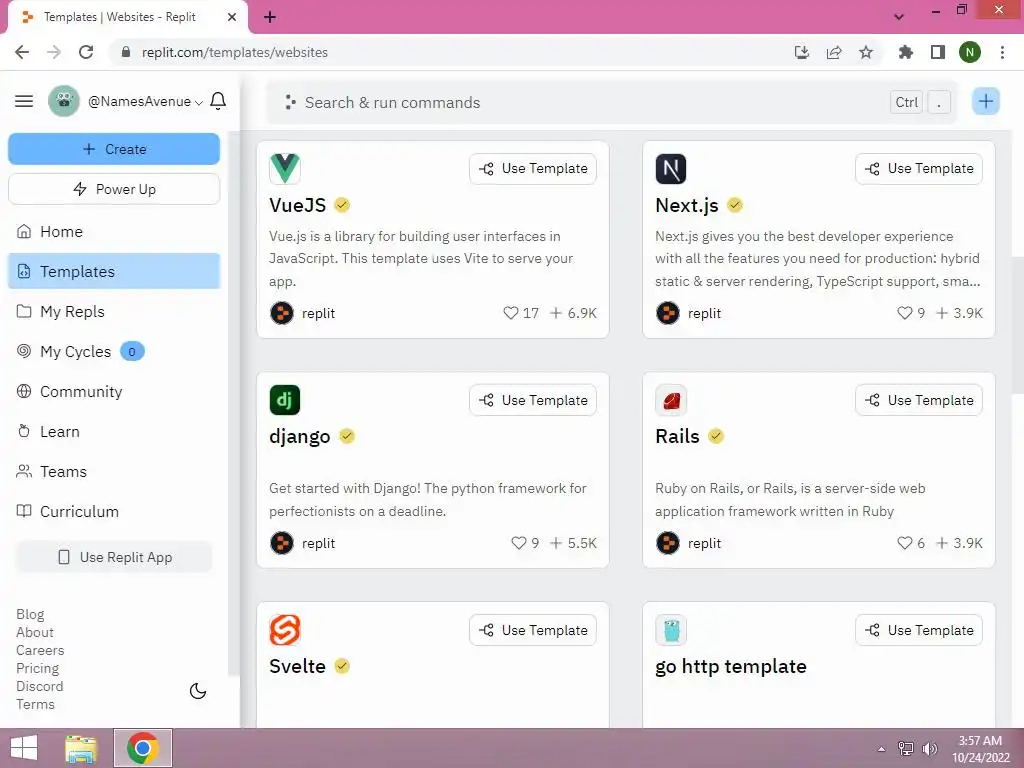
Task: Toggle dark mode moon icon
Action: 198,691
